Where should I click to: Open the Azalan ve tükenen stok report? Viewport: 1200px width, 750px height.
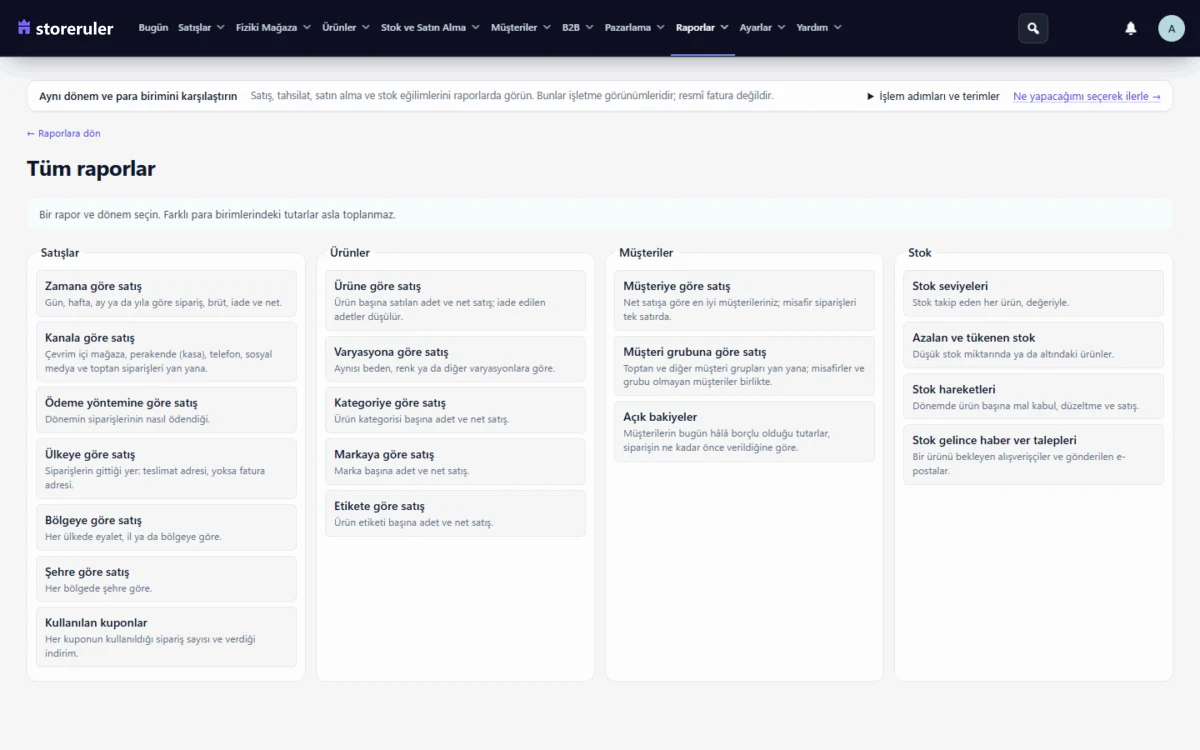click(x=1033, y=345)
